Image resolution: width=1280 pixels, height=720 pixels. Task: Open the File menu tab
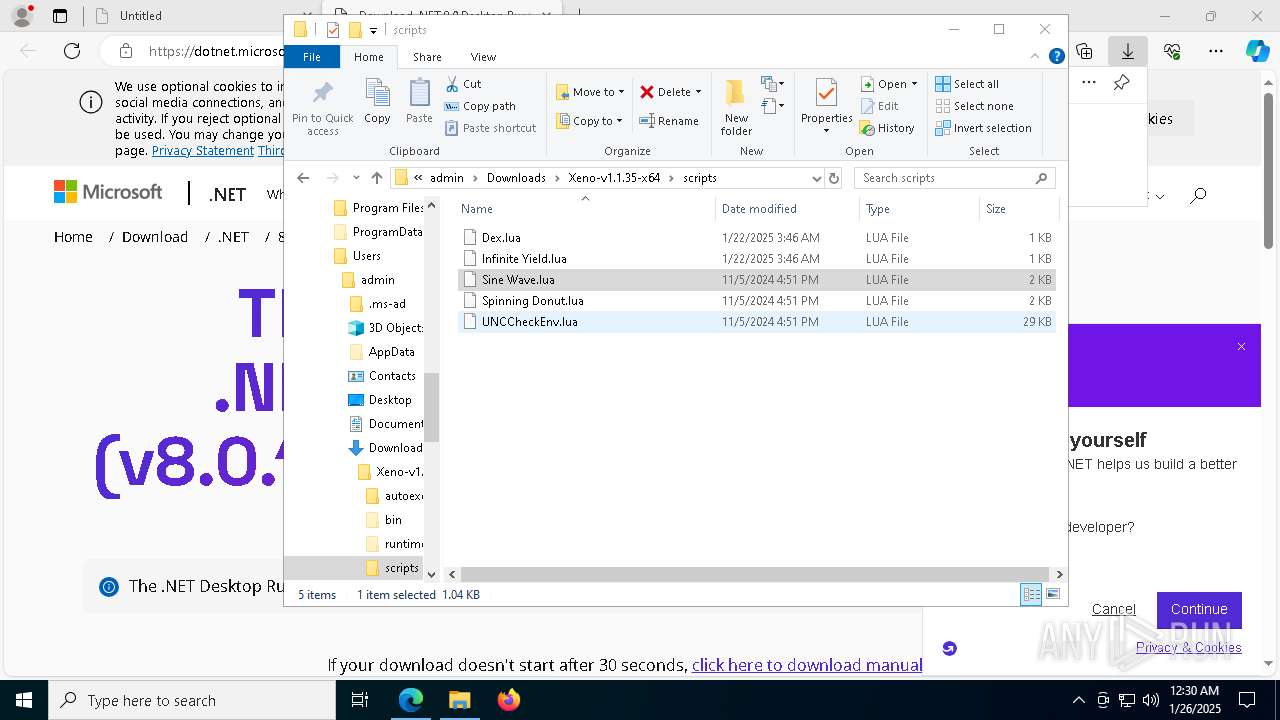click(x=312, y=57)
